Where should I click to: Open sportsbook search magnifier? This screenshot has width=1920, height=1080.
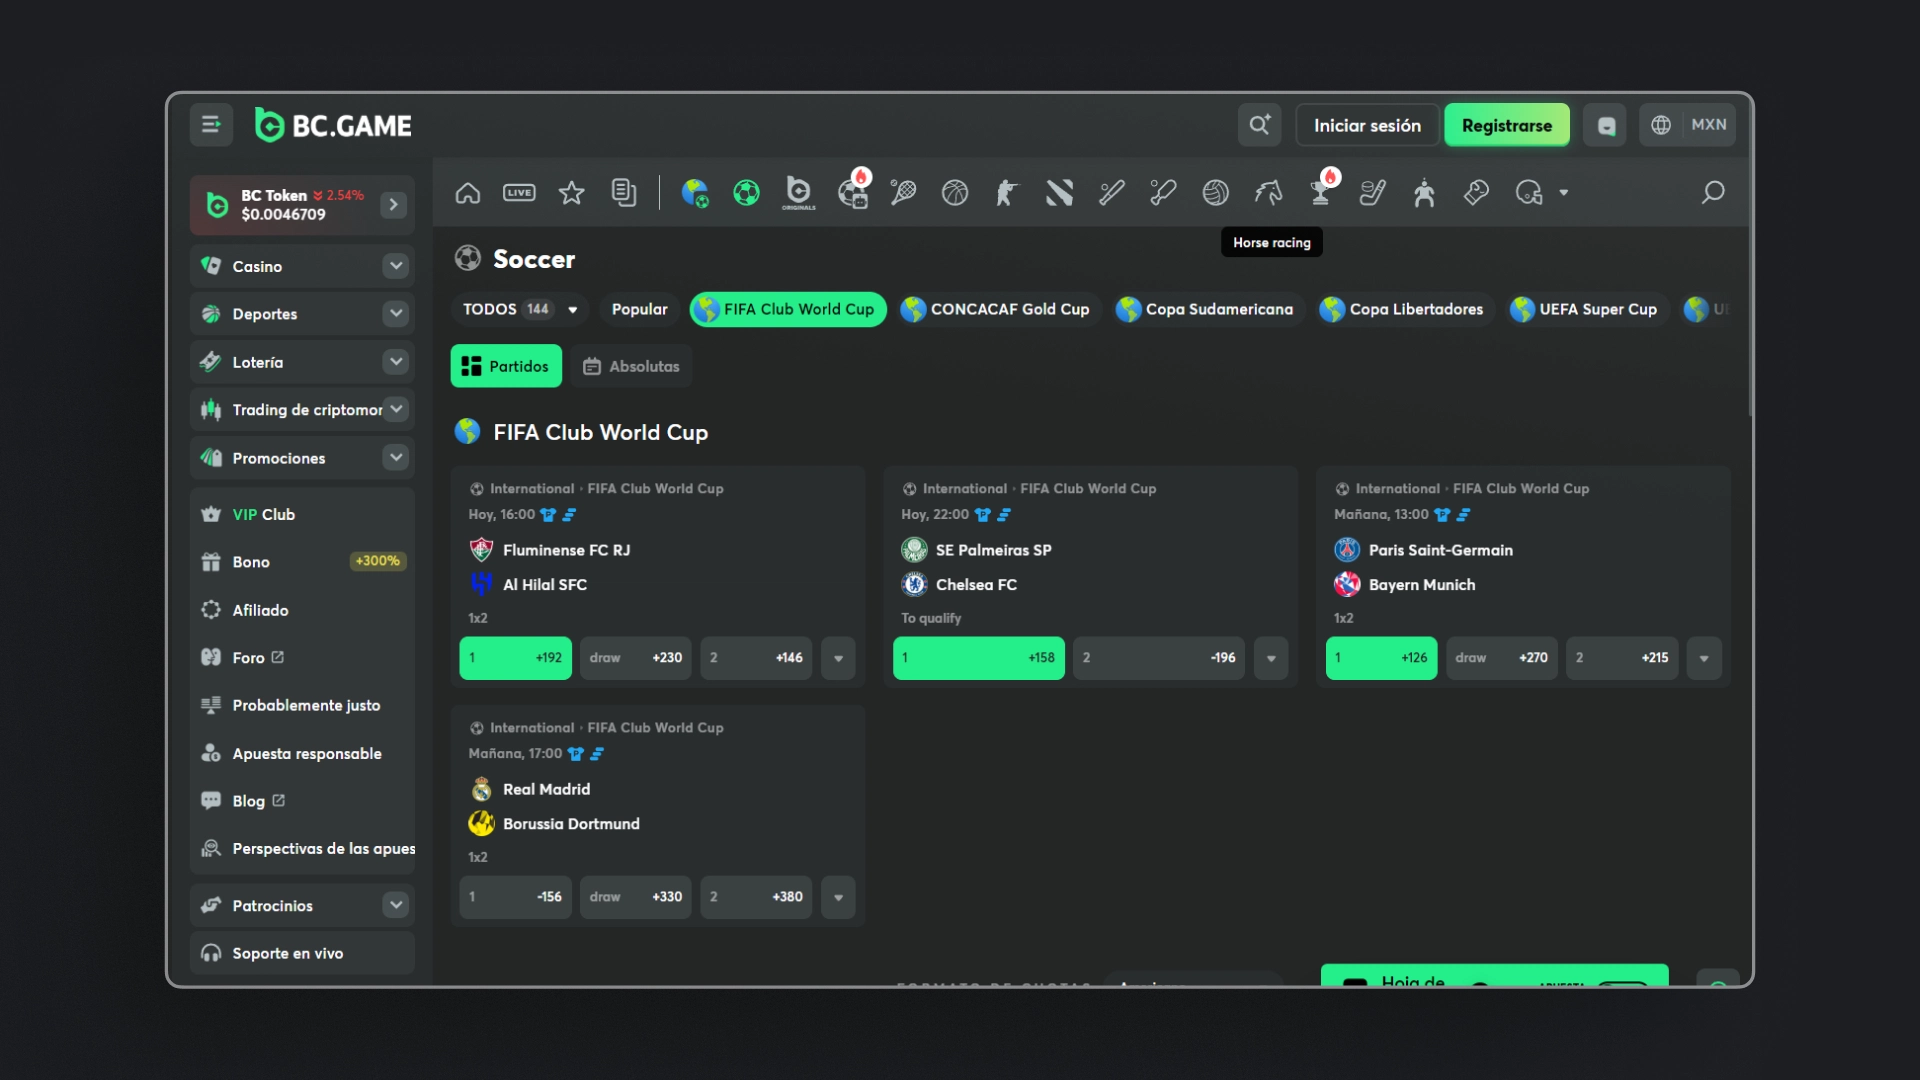1713,192
